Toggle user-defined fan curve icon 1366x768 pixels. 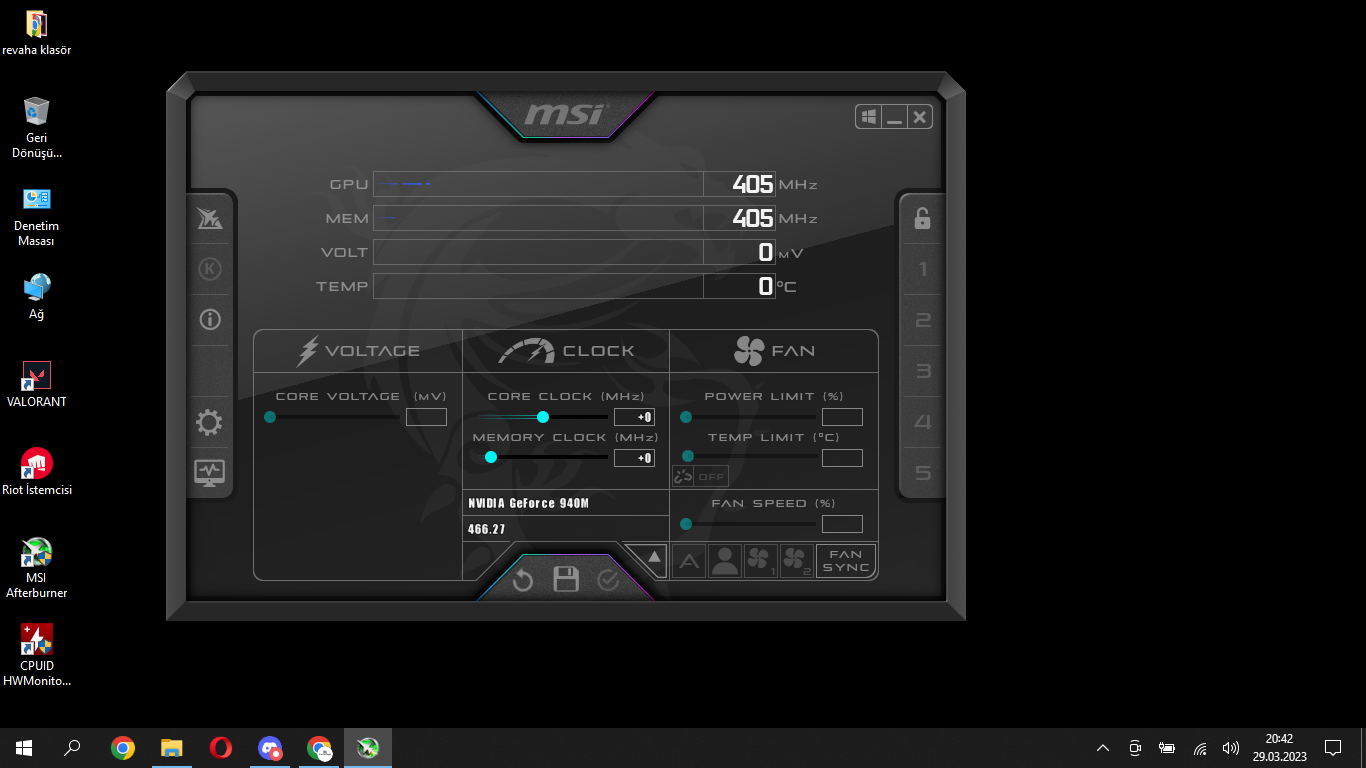(725, 561)
